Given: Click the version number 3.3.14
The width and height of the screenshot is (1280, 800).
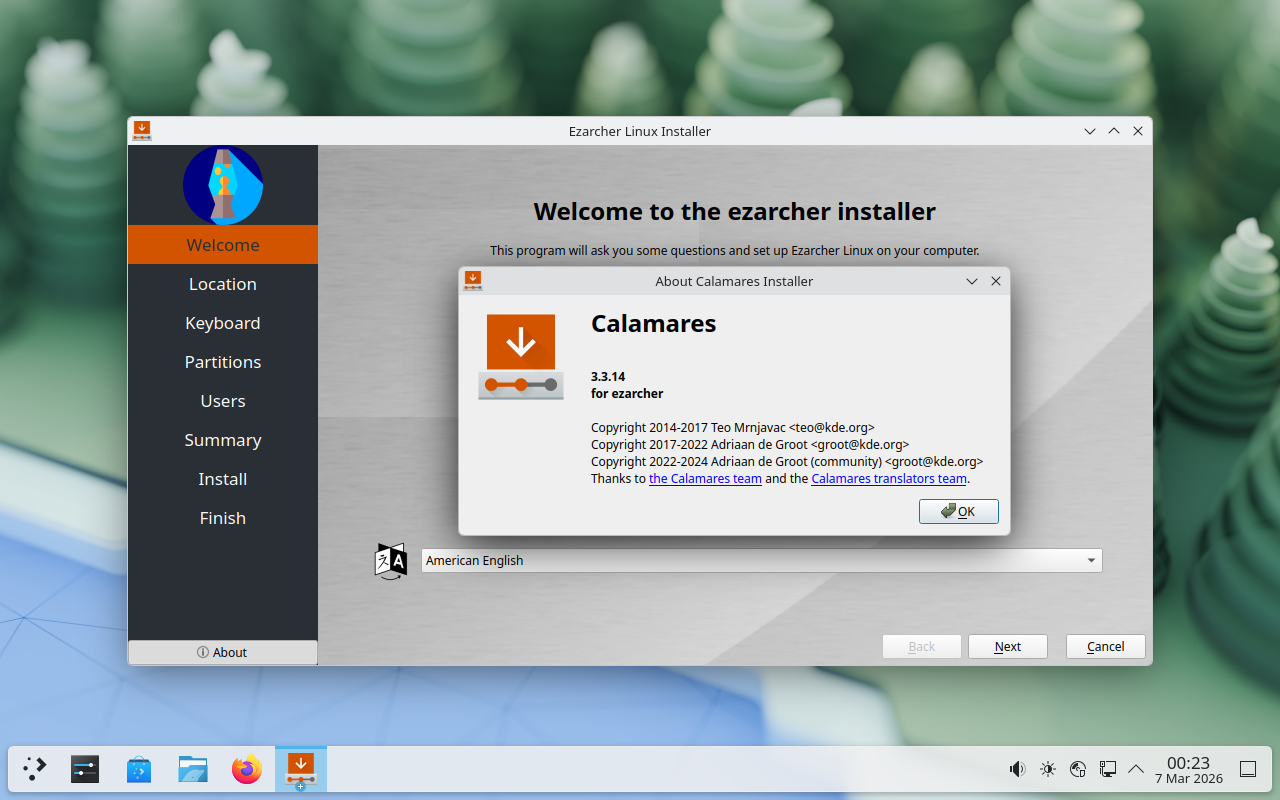Looking at the screenshot, I should (x=608, y=377).
